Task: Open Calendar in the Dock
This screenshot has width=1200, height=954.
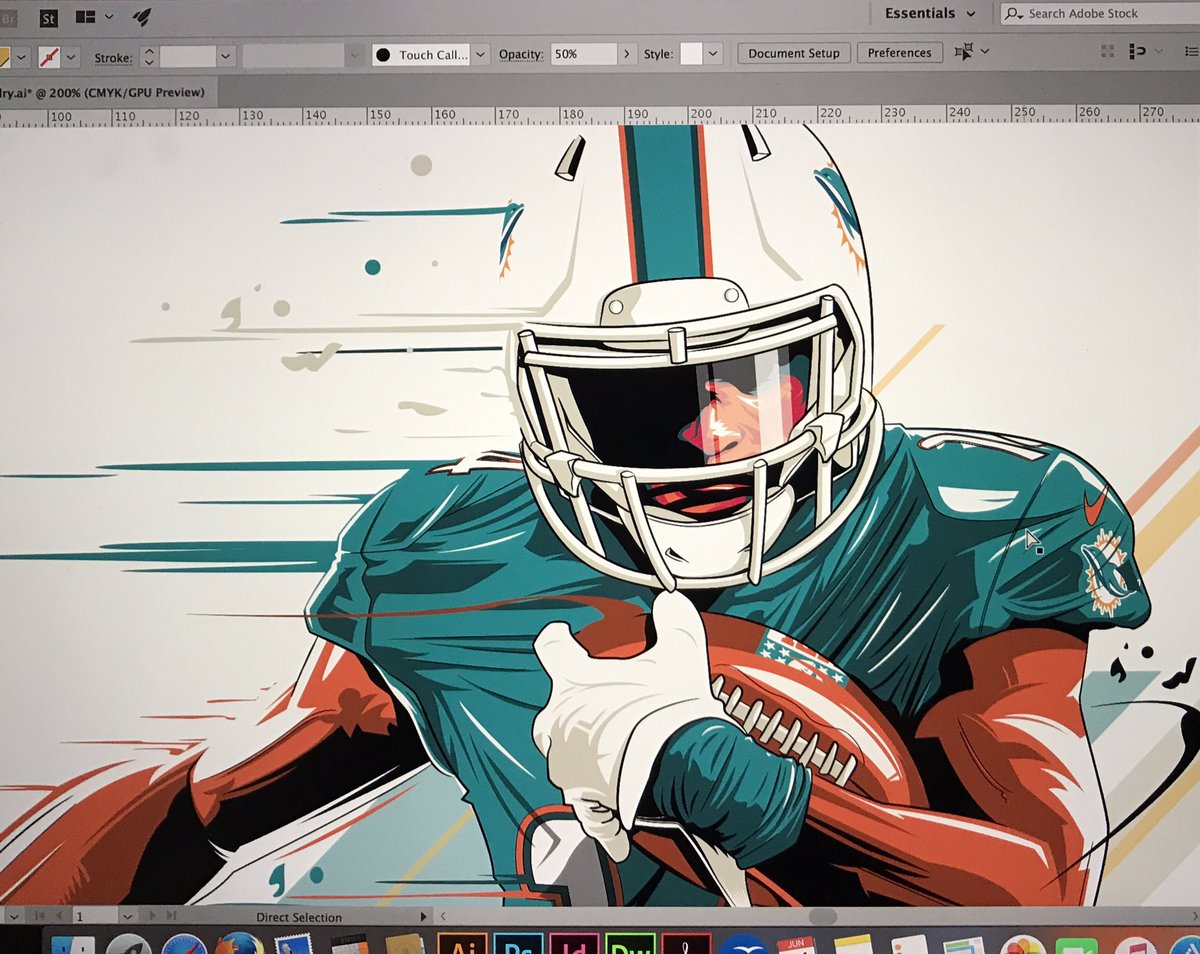Action: point(797,945)
